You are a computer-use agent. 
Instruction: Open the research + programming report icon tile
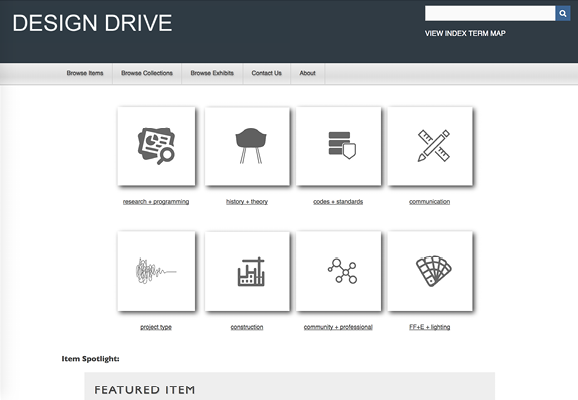pyautogui.click(x=156, y=146)
